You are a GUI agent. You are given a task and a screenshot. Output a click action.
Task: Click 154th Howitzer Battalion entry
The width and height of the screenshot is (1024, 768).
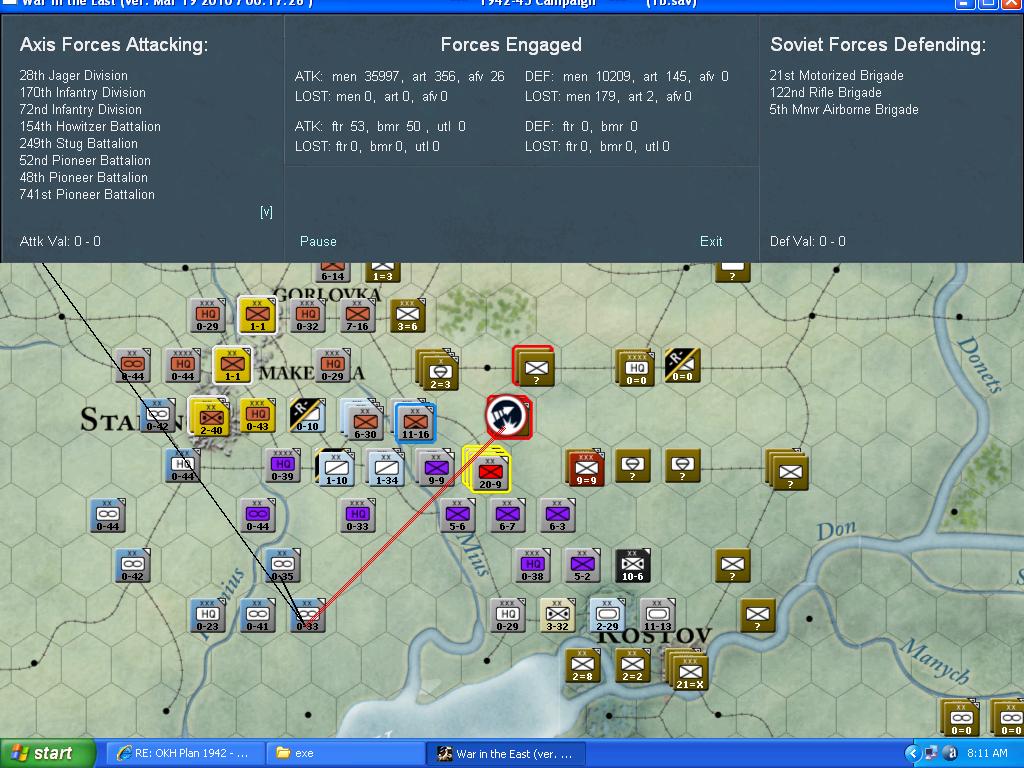(90, 127)
